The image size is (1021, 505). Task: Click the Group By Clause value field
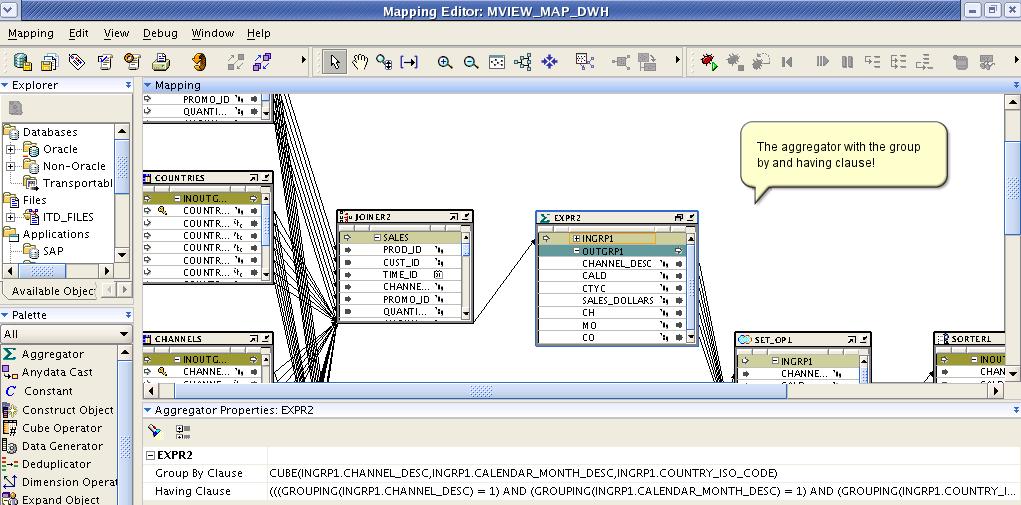point(643,473)
